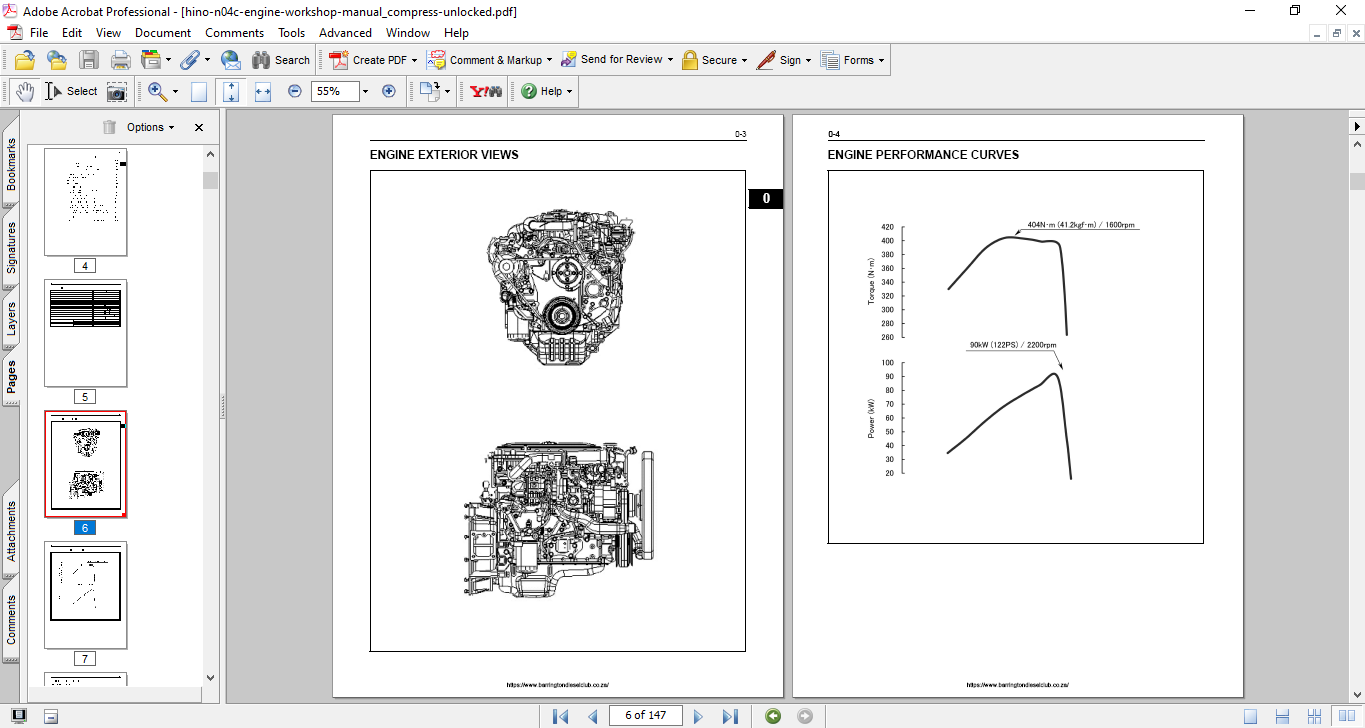
Task: Enable Continuous page layout in status bar
Action: pos(1282,716)
